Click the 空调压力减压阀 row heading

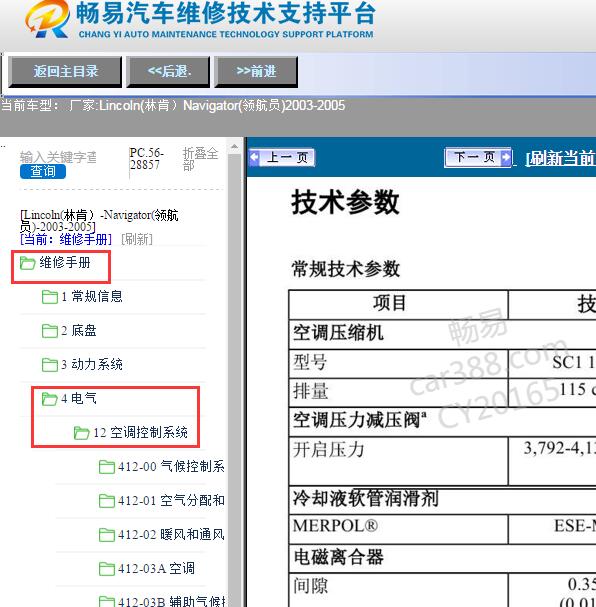(360, 420)
